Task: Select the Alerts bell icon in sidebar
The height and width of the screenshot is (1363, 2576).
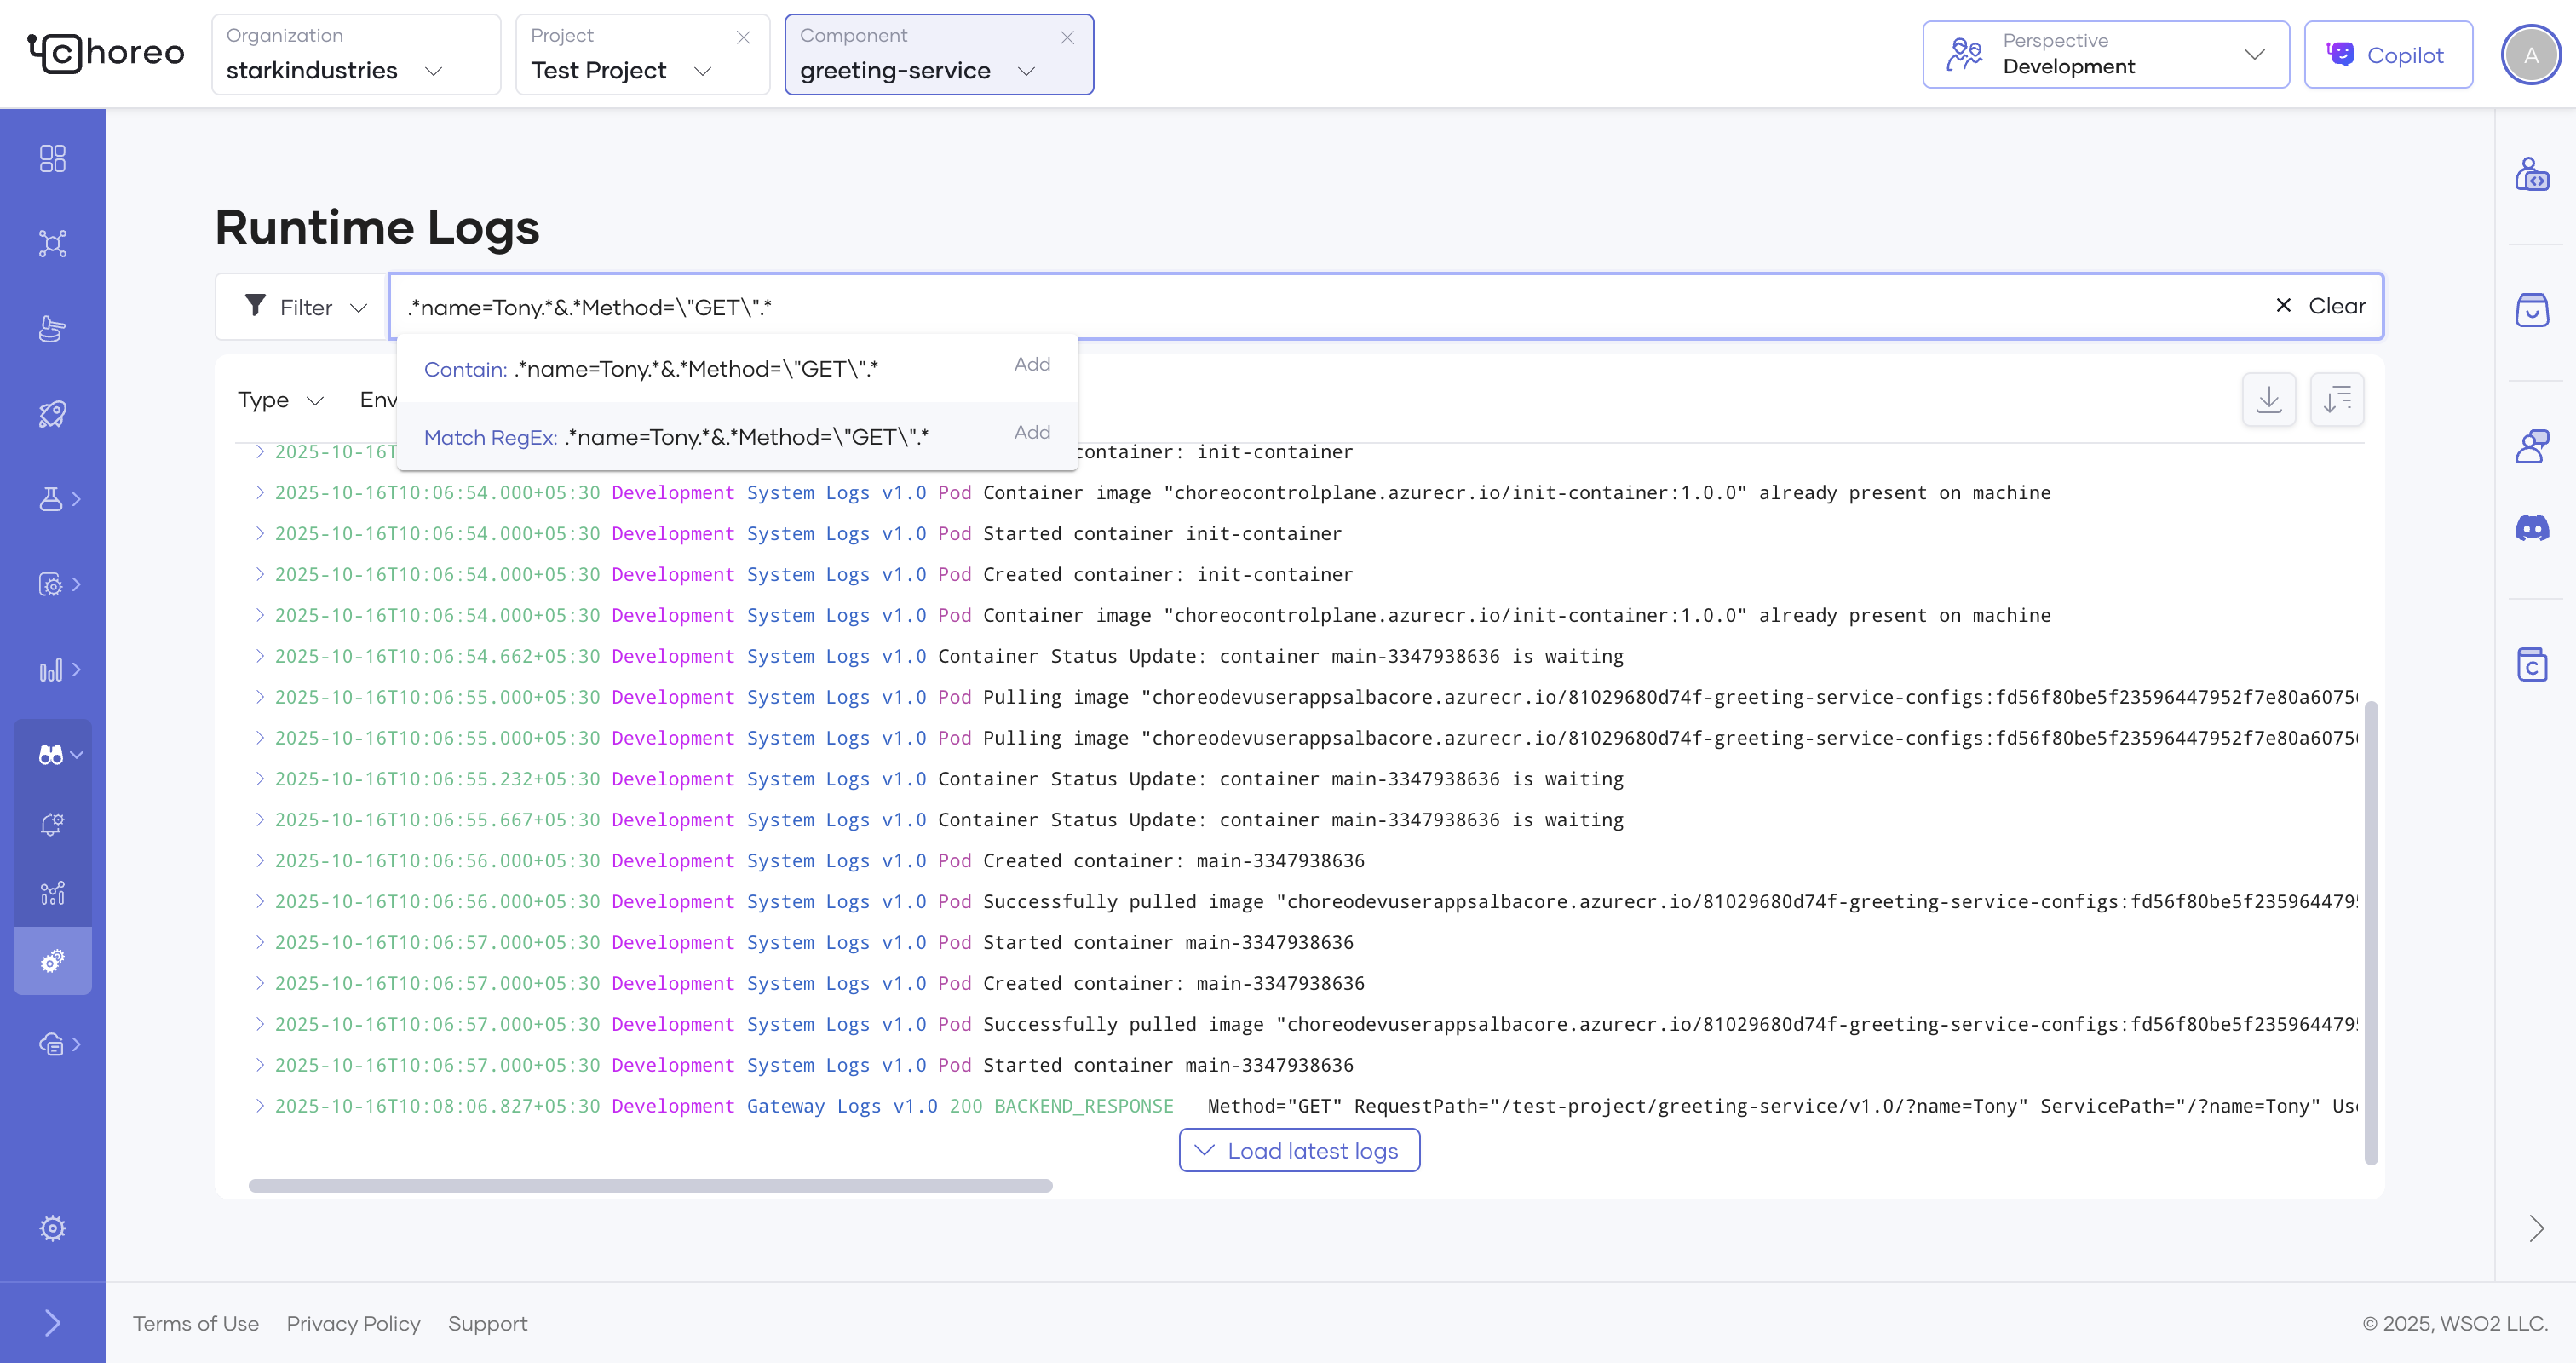Action: coord(52,822)
